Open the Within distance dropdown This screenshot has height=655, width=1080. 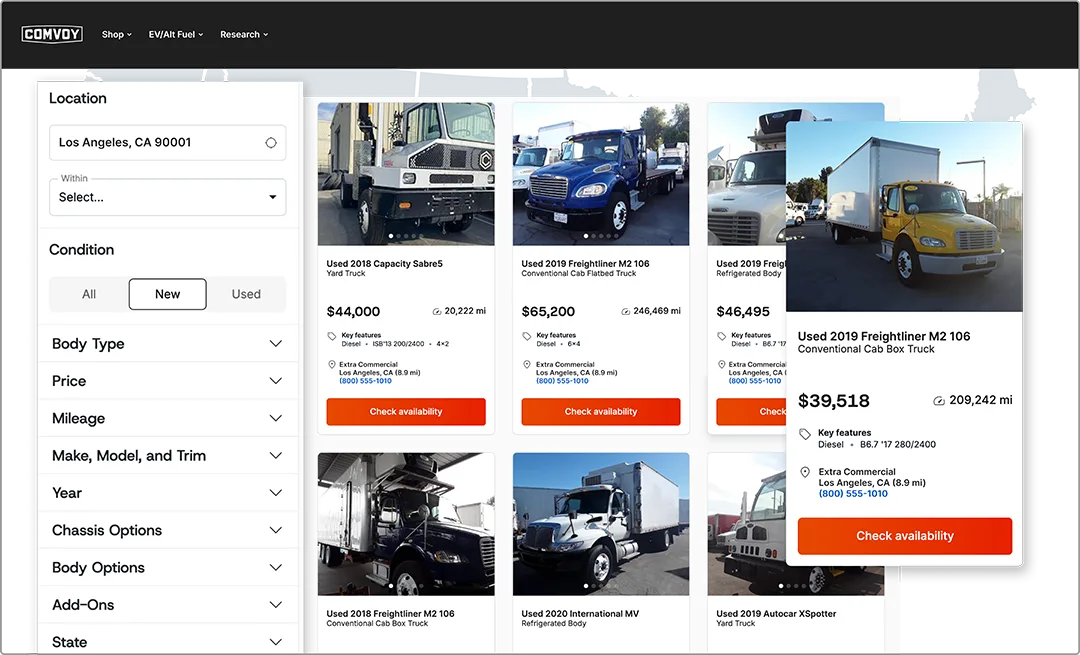(167, 197)
